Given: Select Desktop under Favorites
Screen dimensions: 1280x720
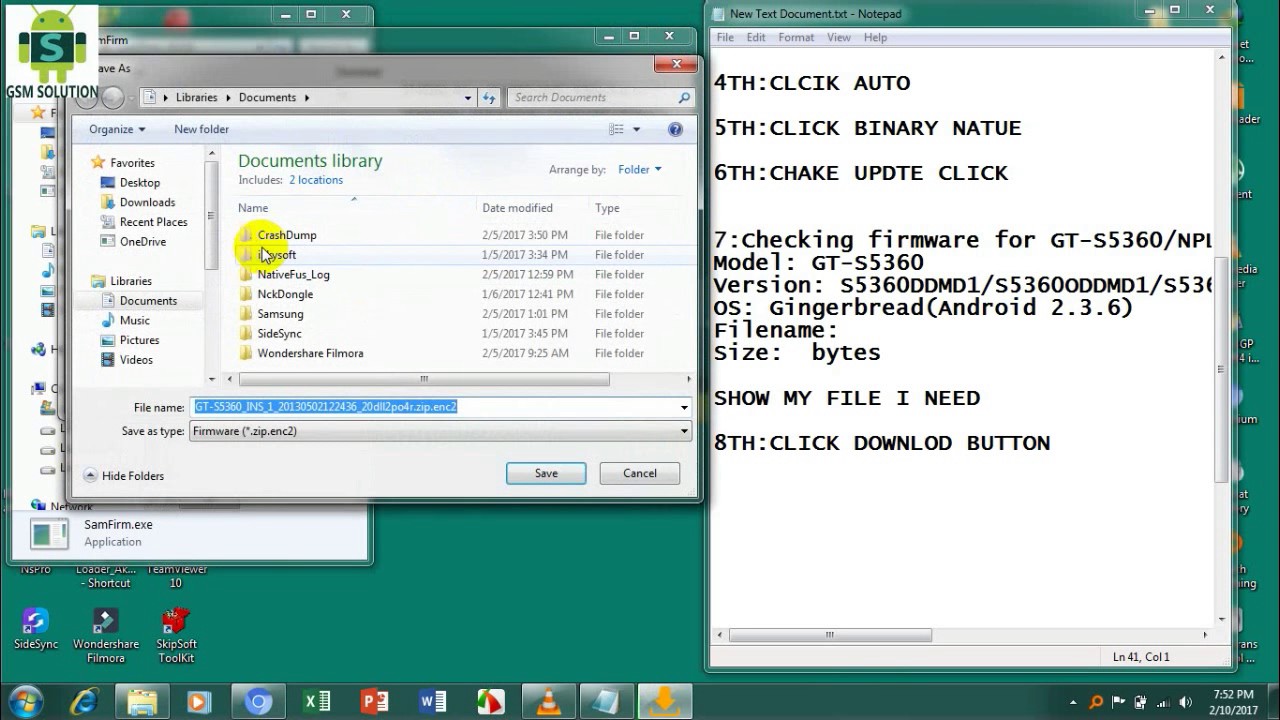Looking at the screenshot, I should pos(139,182).
